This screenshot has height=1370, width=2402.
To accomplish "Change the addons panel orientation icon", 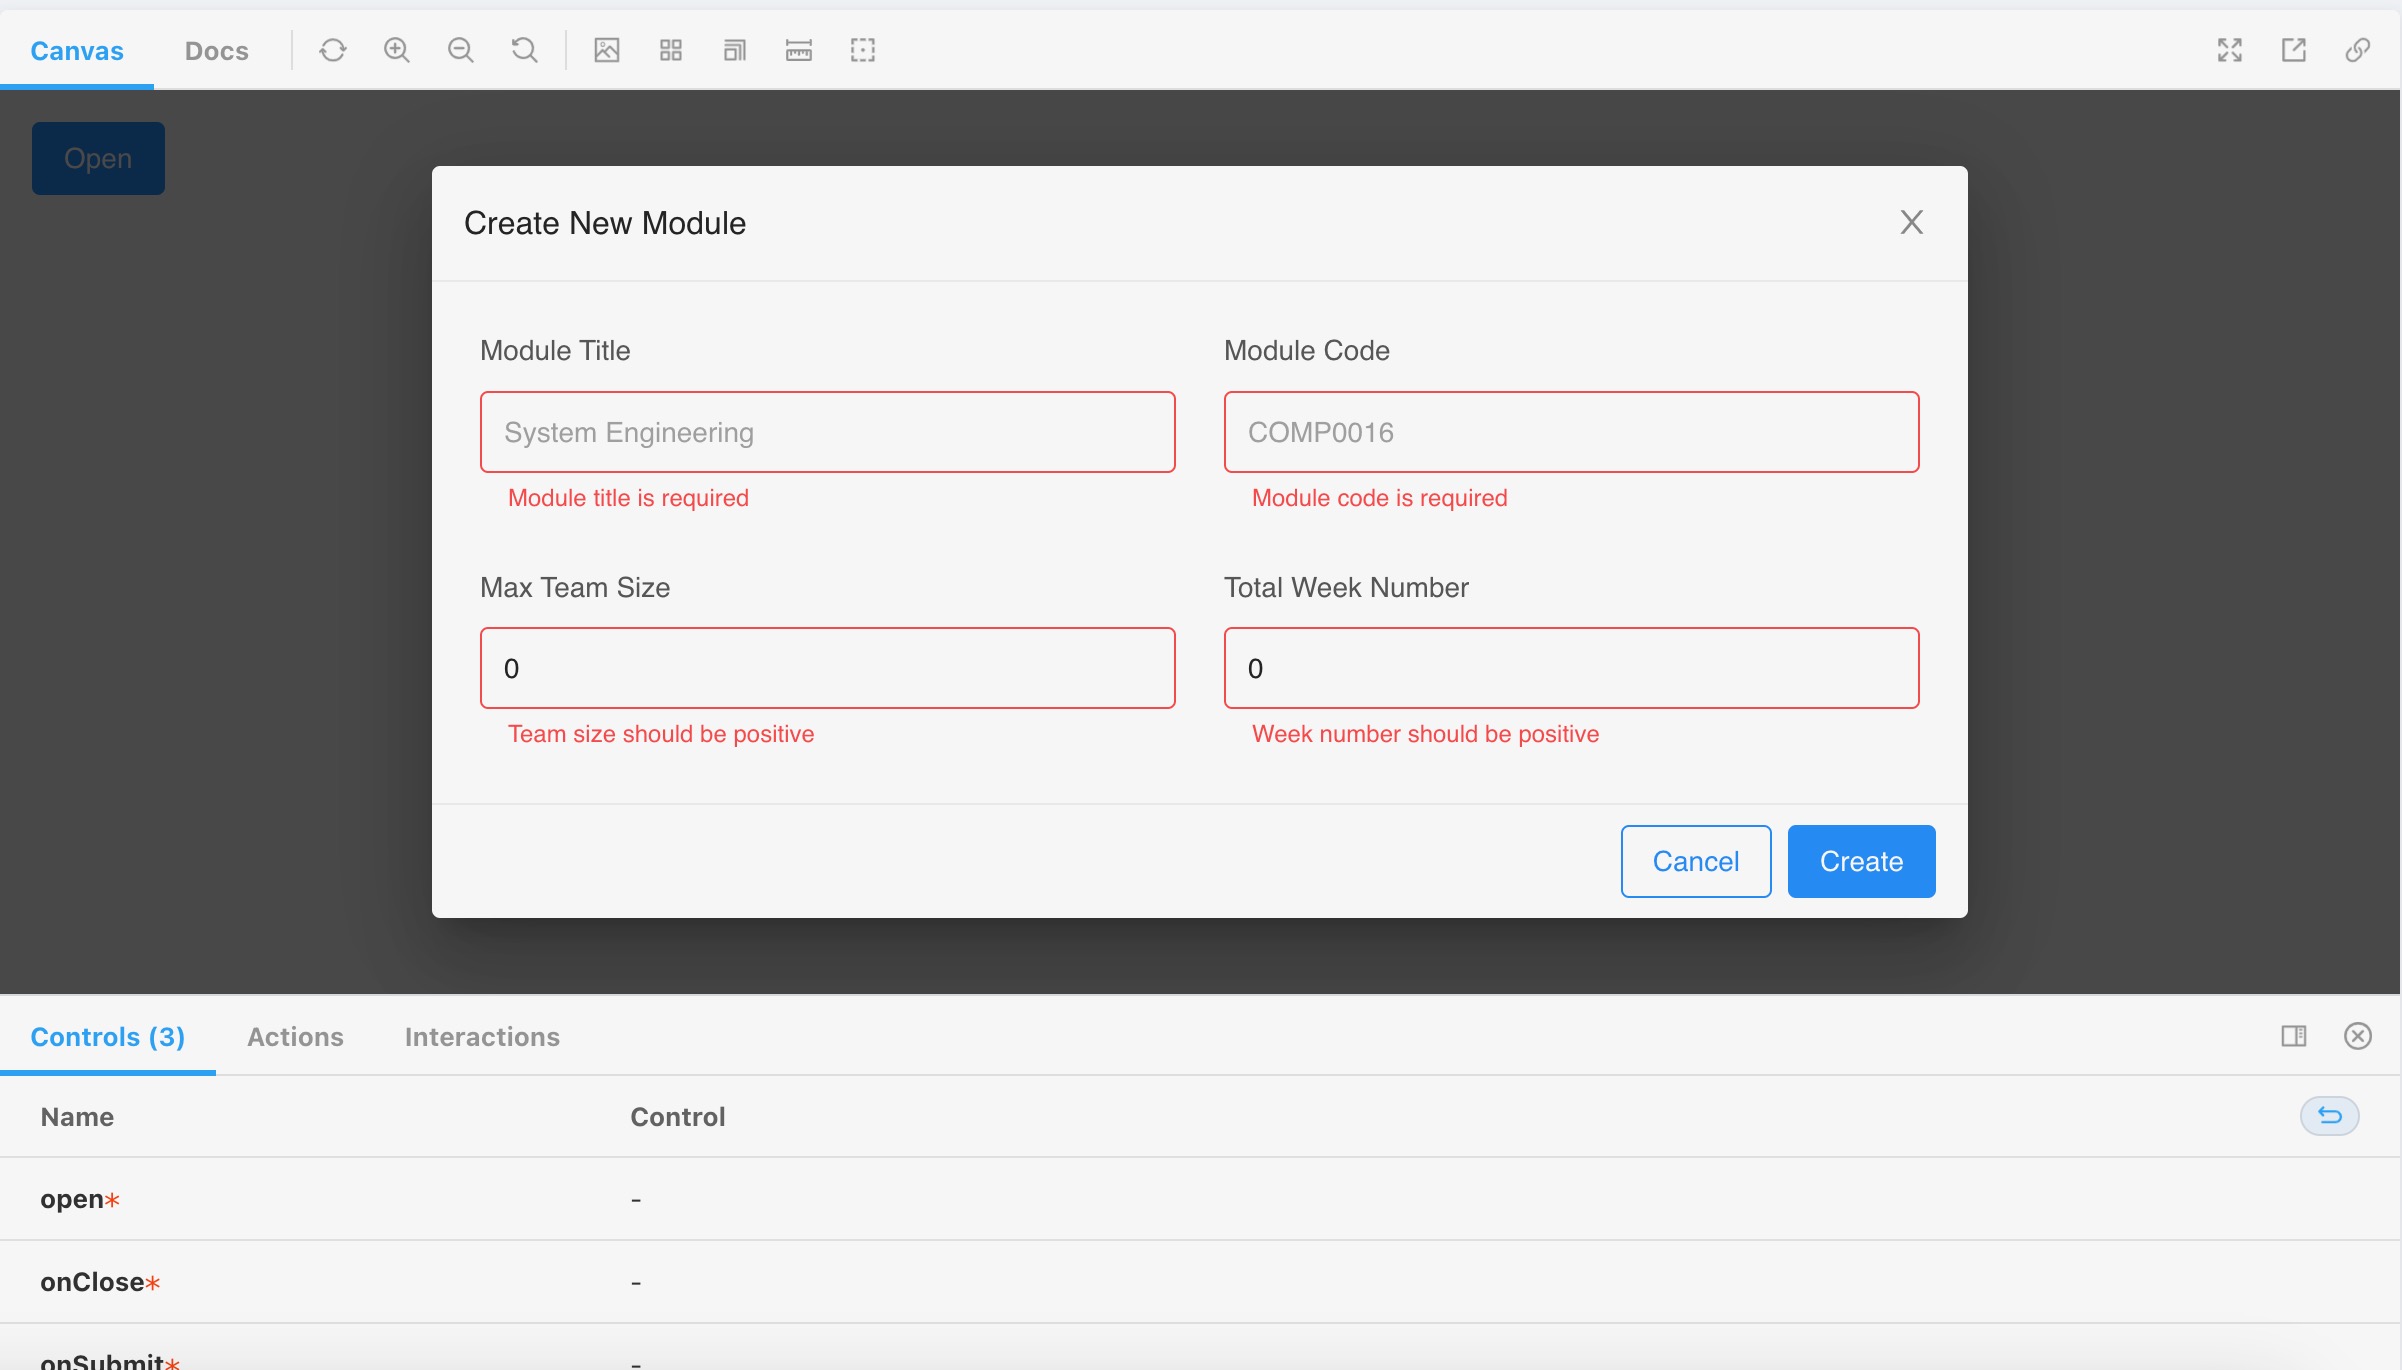I will 2294,1036.
